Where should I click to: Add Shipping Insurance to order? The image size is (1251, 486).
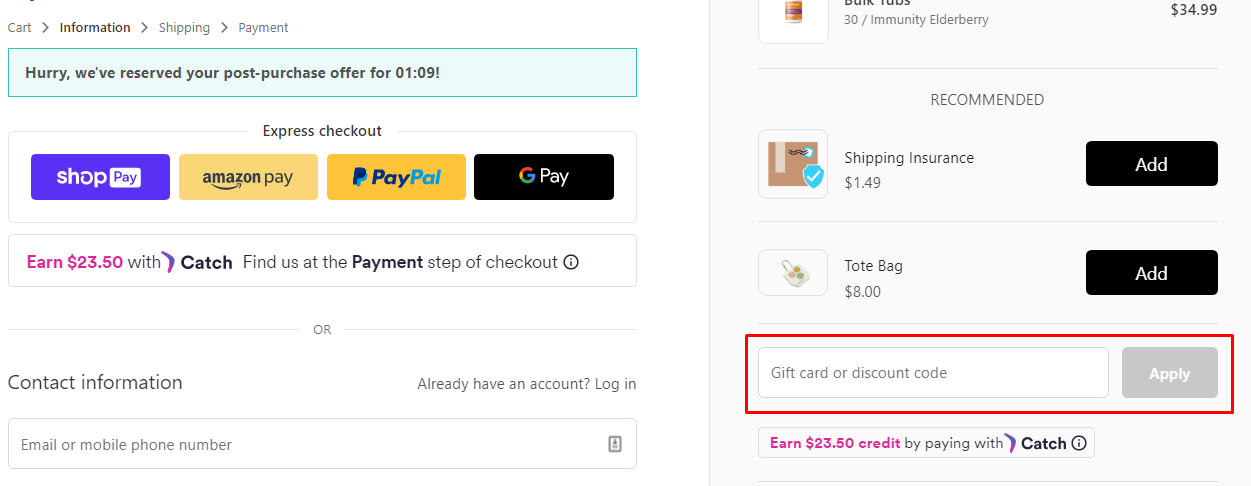pos(1152,164)
